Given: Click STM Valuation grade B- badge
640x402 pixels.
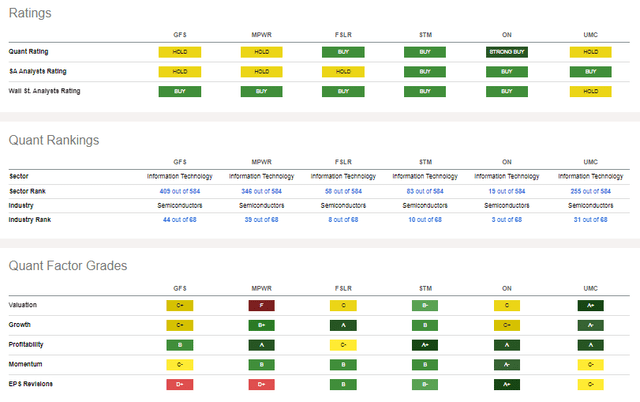Looking at the screenshot, I should tap(425, 305).
